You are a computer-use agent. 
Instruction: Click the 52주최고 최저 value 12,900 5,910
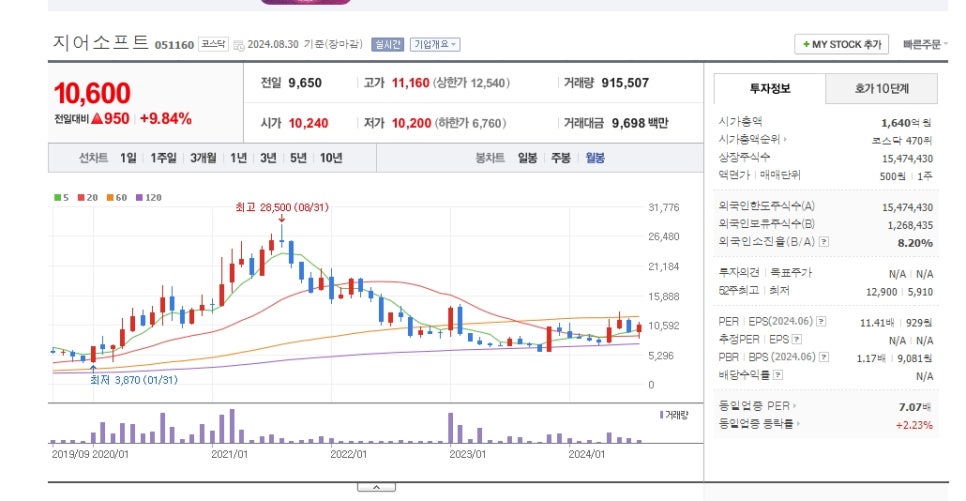[x=899, y=291]
